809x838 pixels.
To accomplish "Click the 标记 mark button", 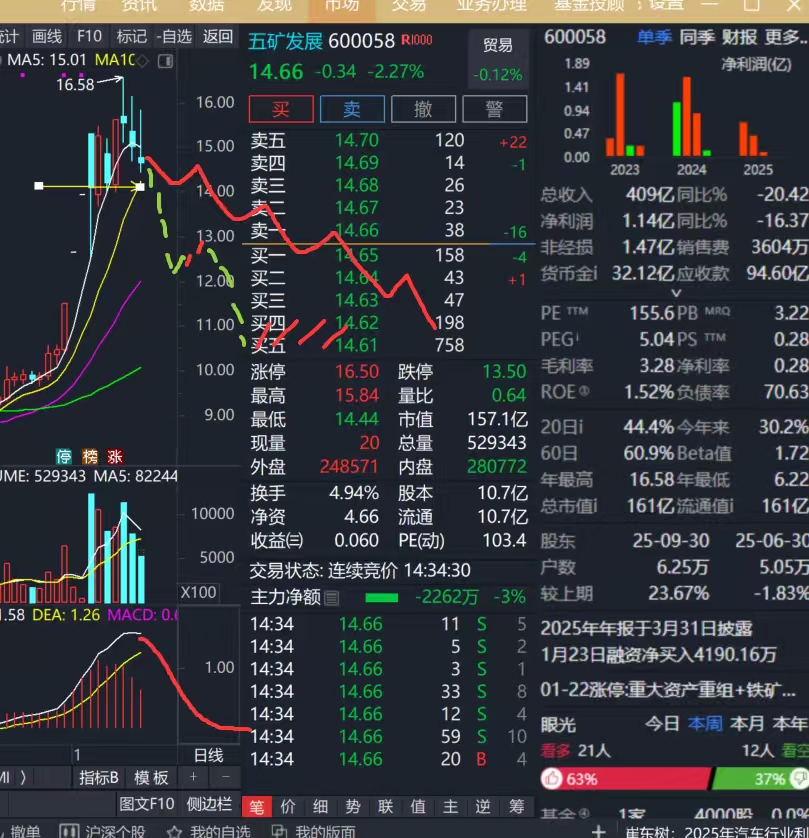I will pos(131,36).
